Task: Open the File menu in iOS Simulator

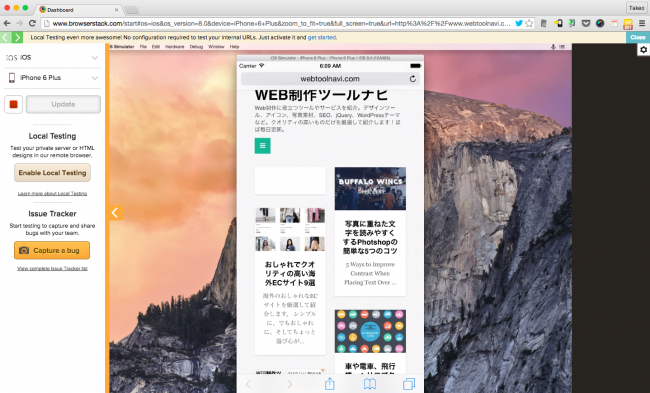Action: pos(143,47)
